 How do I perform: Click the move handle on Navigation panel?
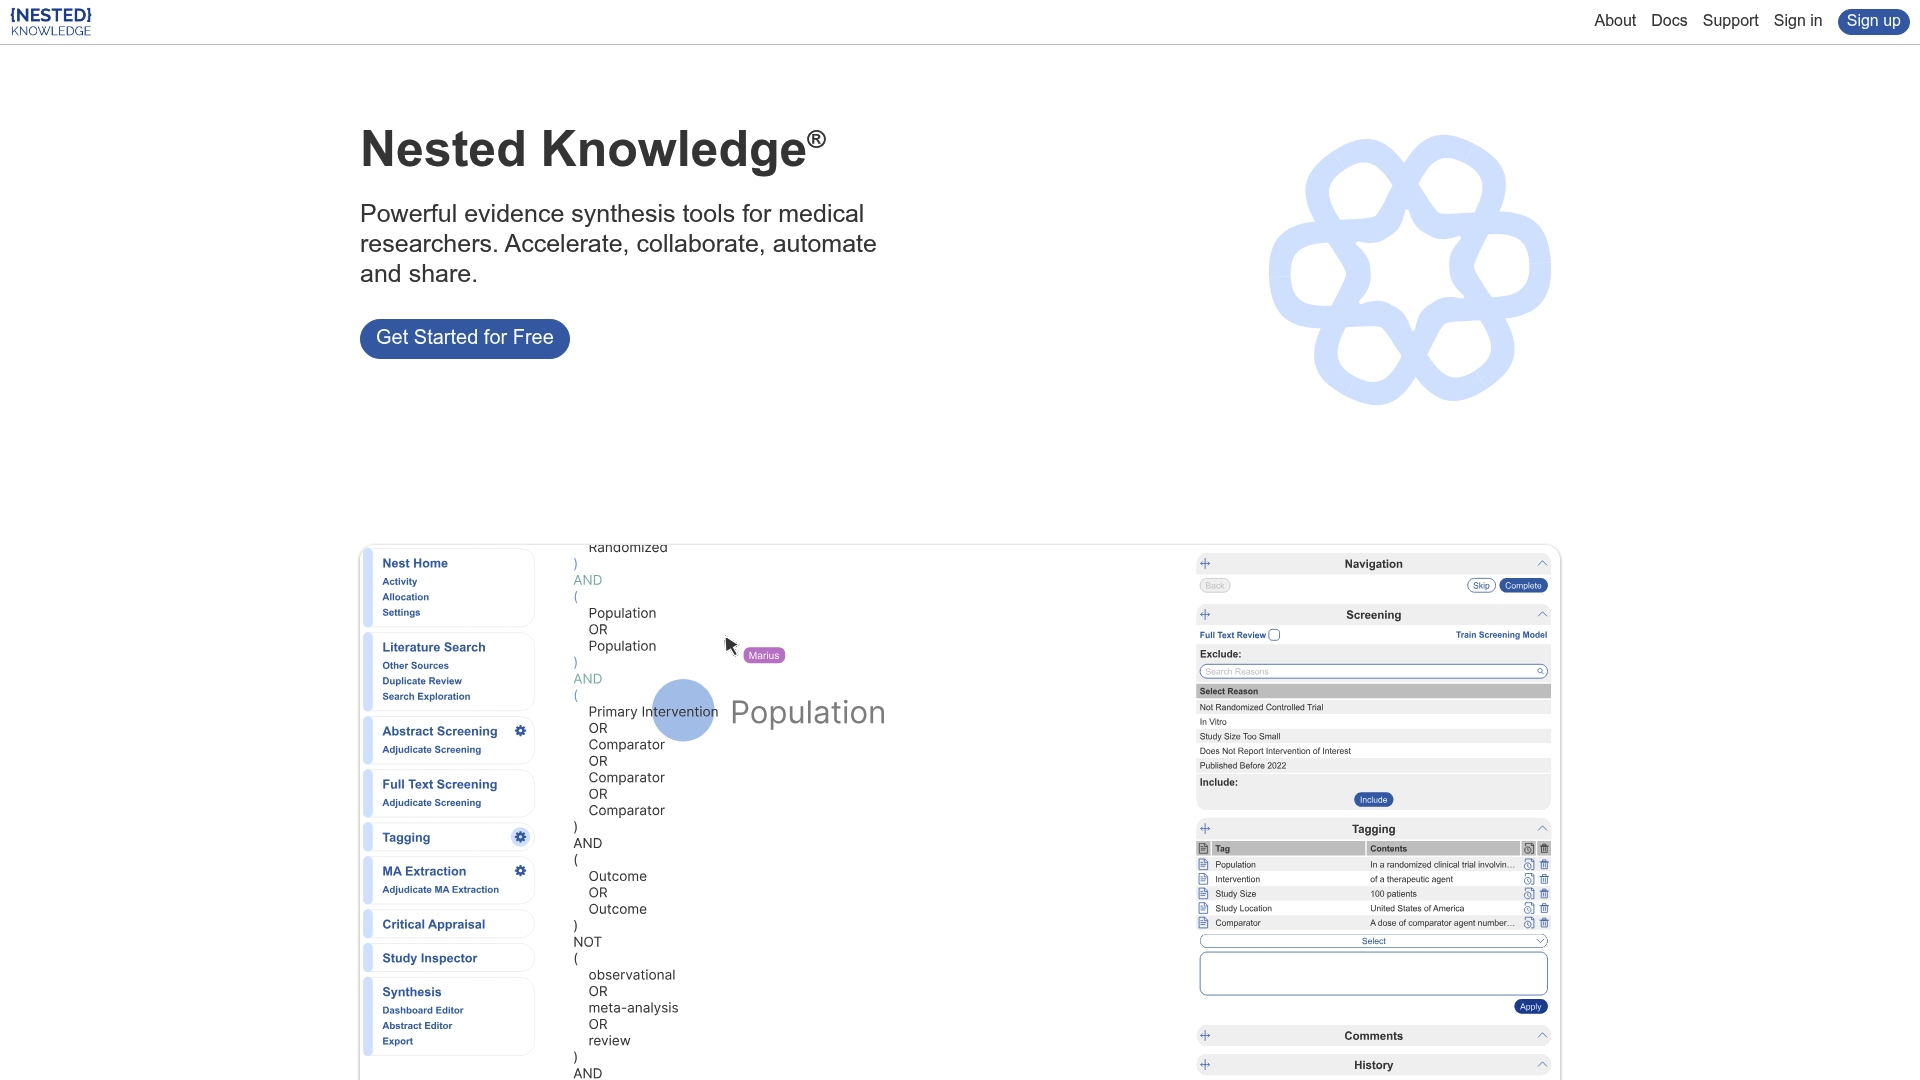pos(1205,564)
